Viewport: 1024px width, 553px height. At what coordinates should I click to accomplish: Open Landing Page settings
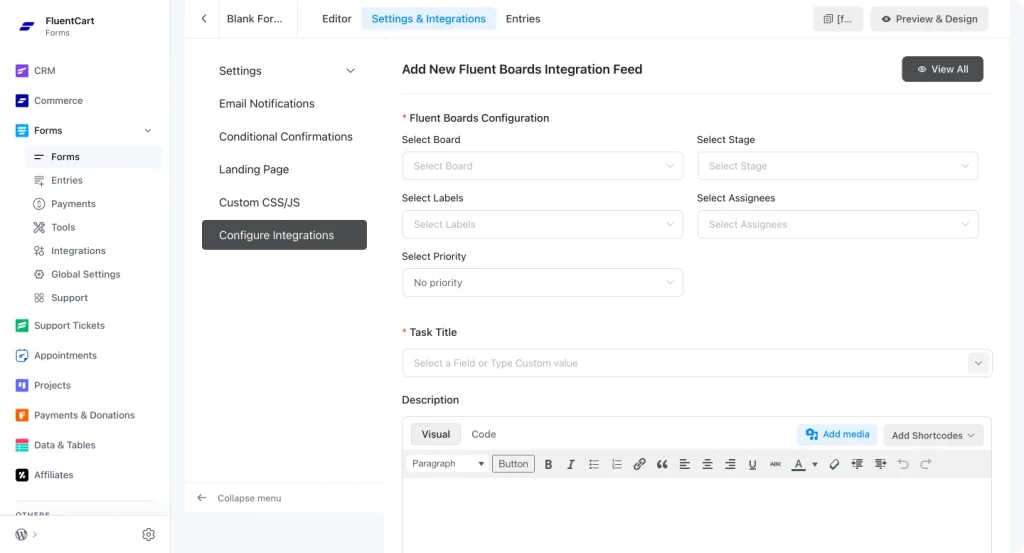(253, 169)
